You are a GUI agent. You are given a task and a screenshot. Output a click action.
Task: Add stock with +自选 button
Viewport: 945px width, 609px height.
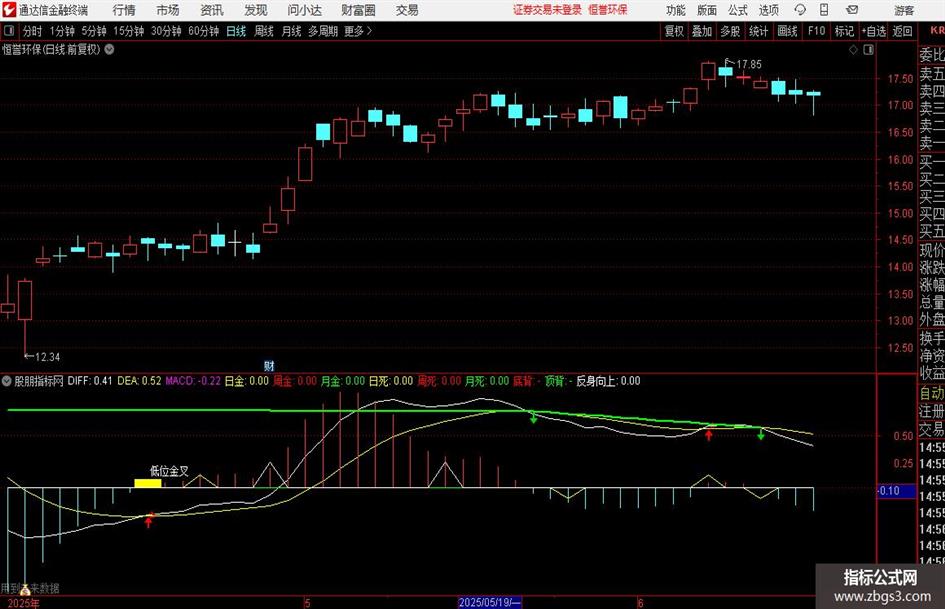point(874,31)
